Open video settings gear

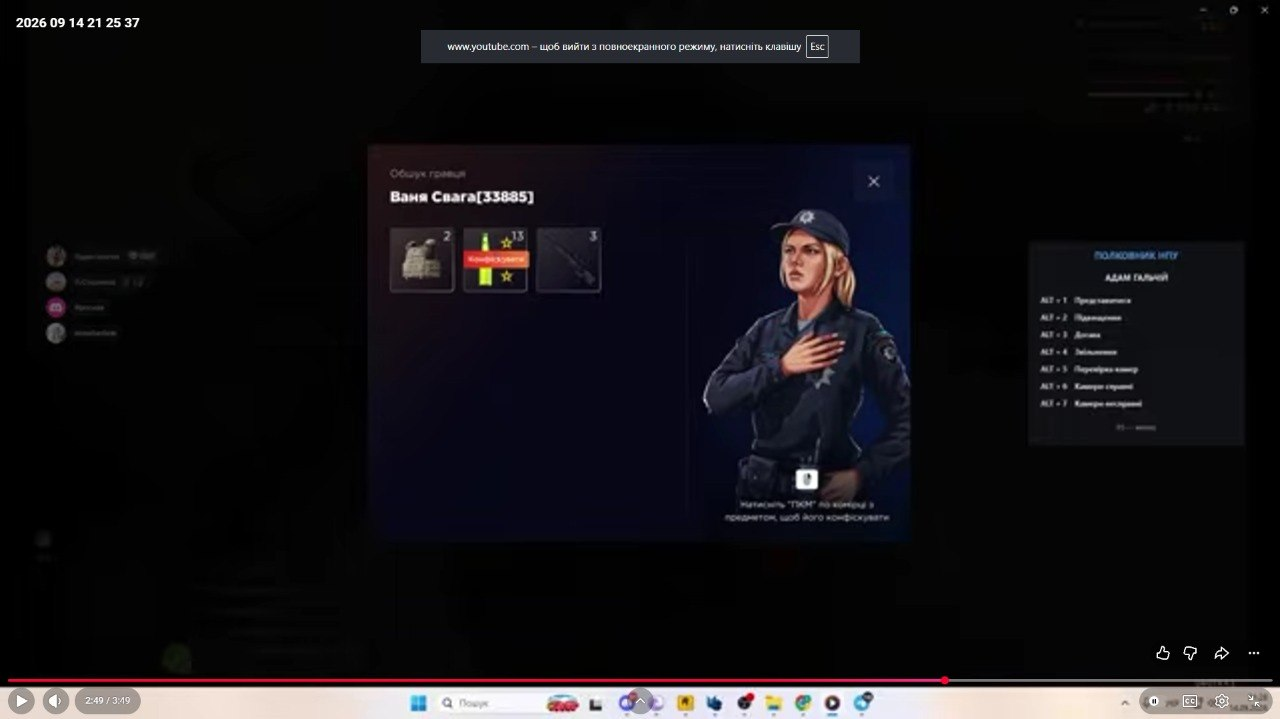[1222, 701]
